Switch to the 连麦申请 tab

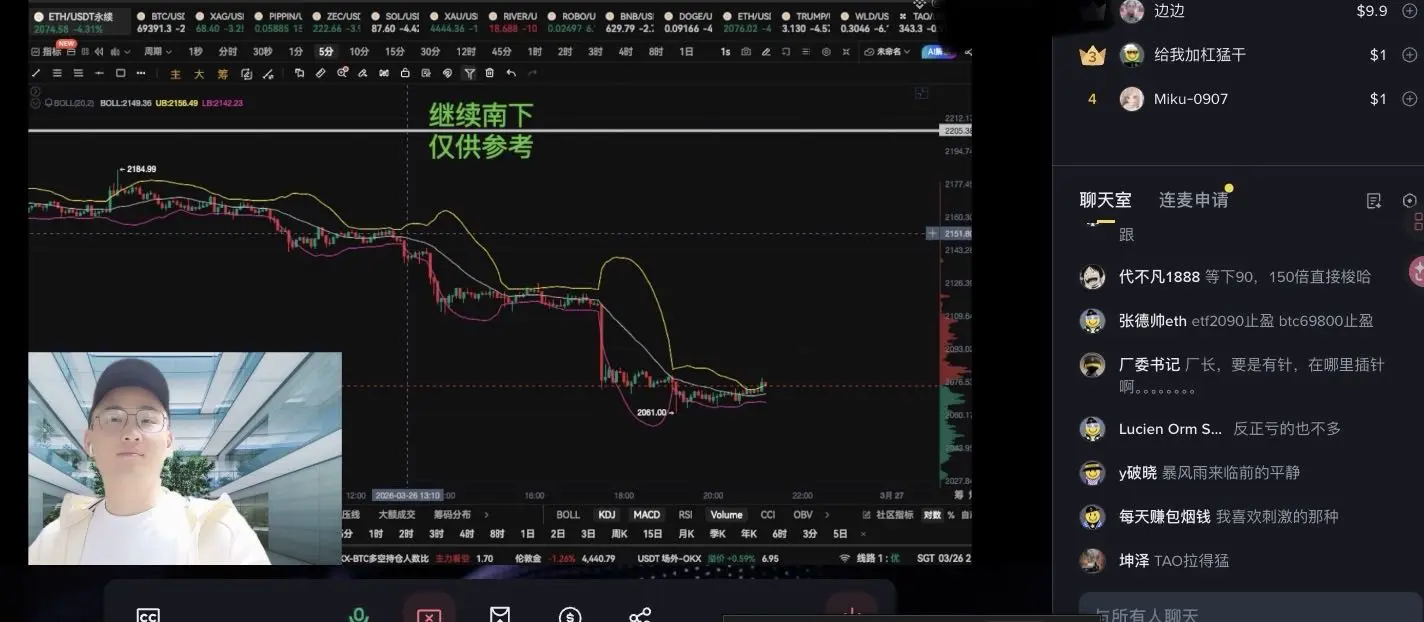tap(1193, 200)
